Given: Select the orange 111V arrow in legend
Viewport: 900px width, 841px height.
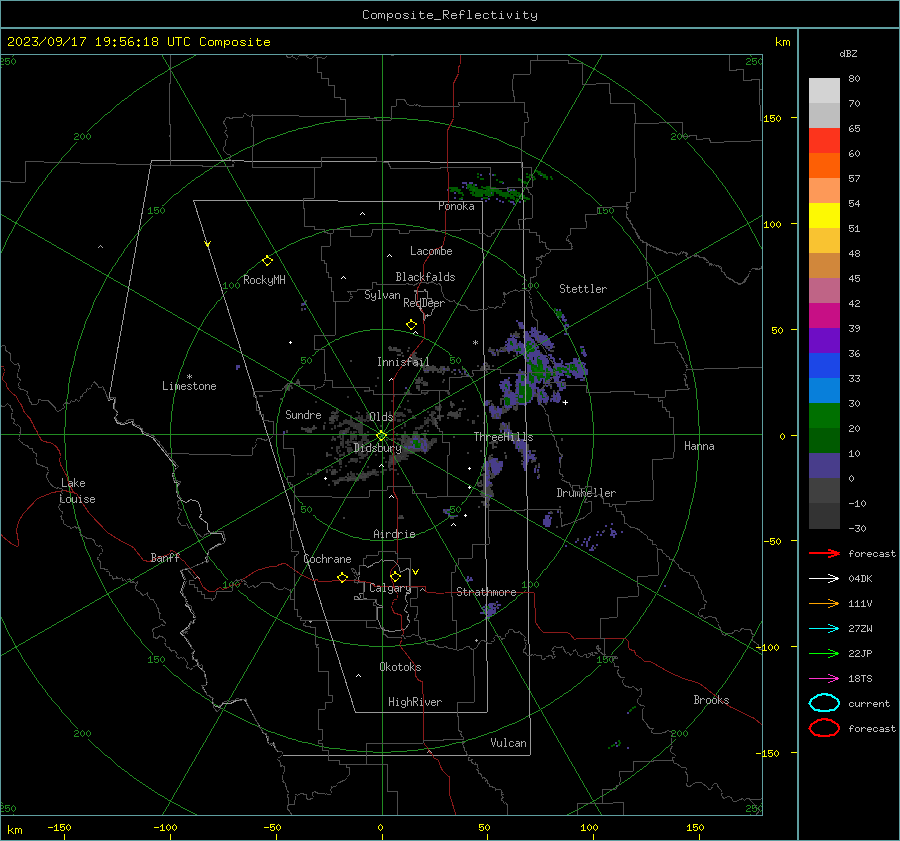Looking at the screenshot, I should (x=824, y=603).
